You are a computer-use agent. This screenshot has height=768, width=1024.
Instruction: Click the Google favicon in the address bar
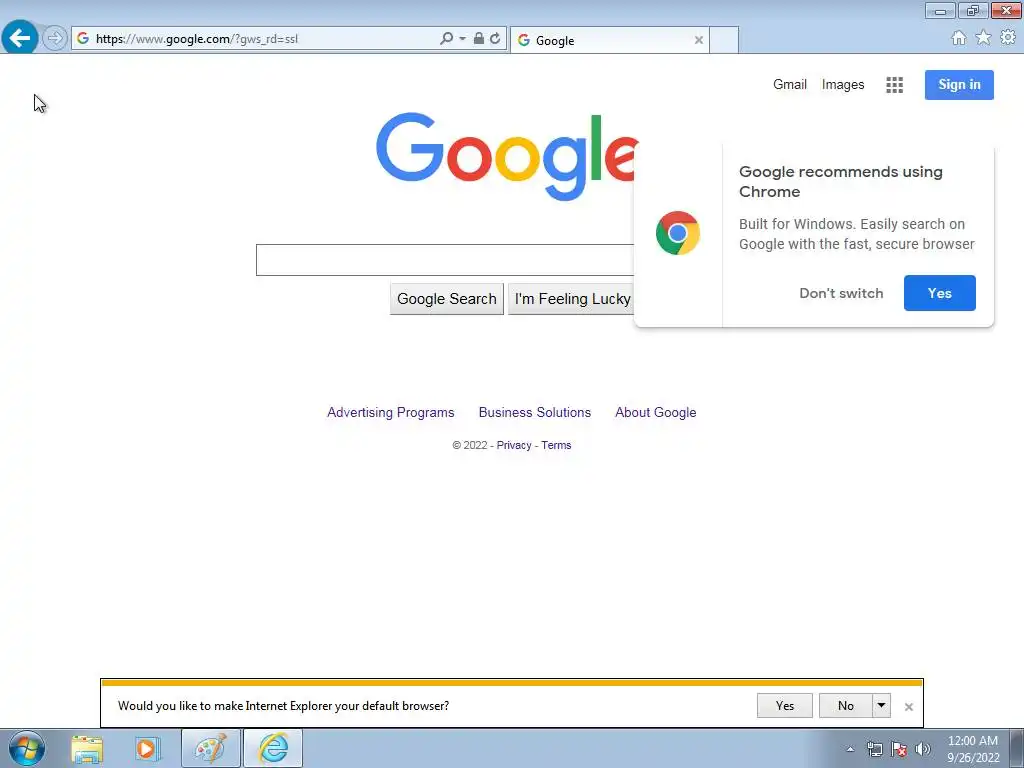point(83,39)
